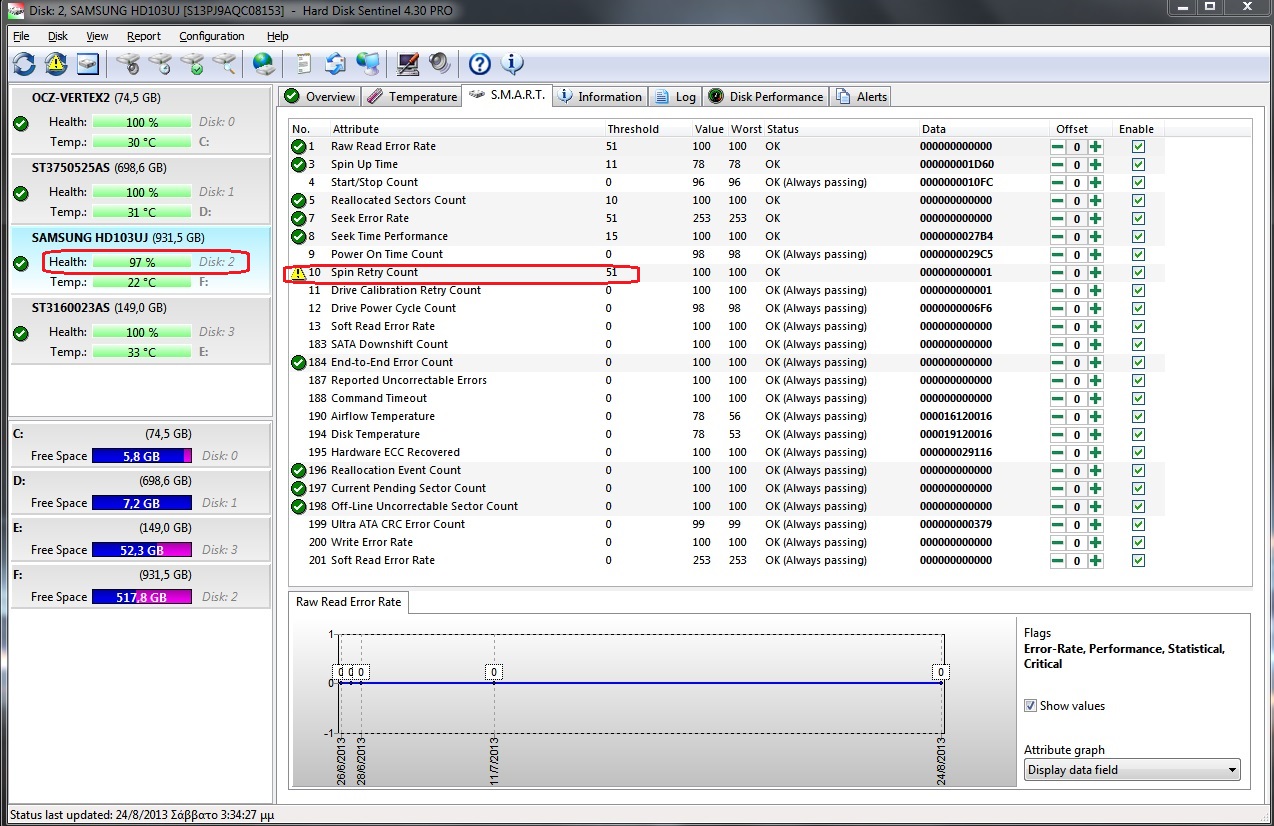Screen dimensions: 1274x826
Task: Decrease offset for Write Error Rate
Action: (1058, 543)
